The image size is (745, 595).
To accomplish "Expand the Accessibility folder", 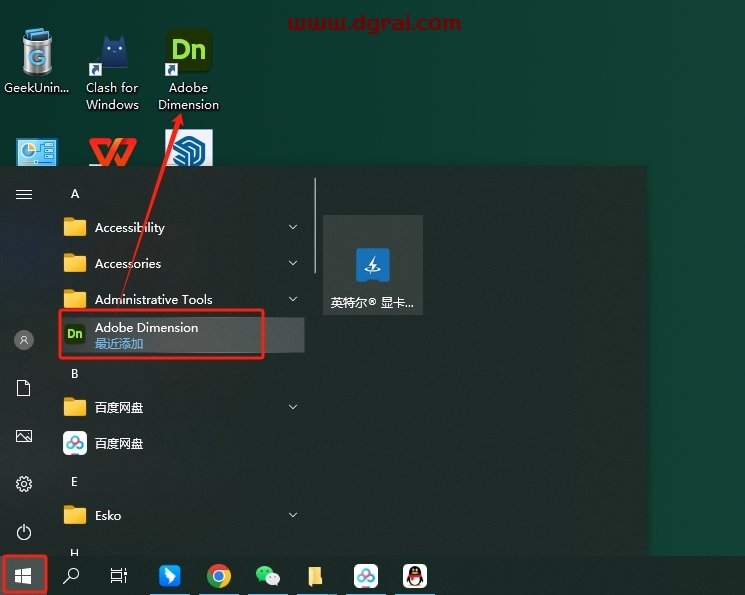I will click(182, 228).
